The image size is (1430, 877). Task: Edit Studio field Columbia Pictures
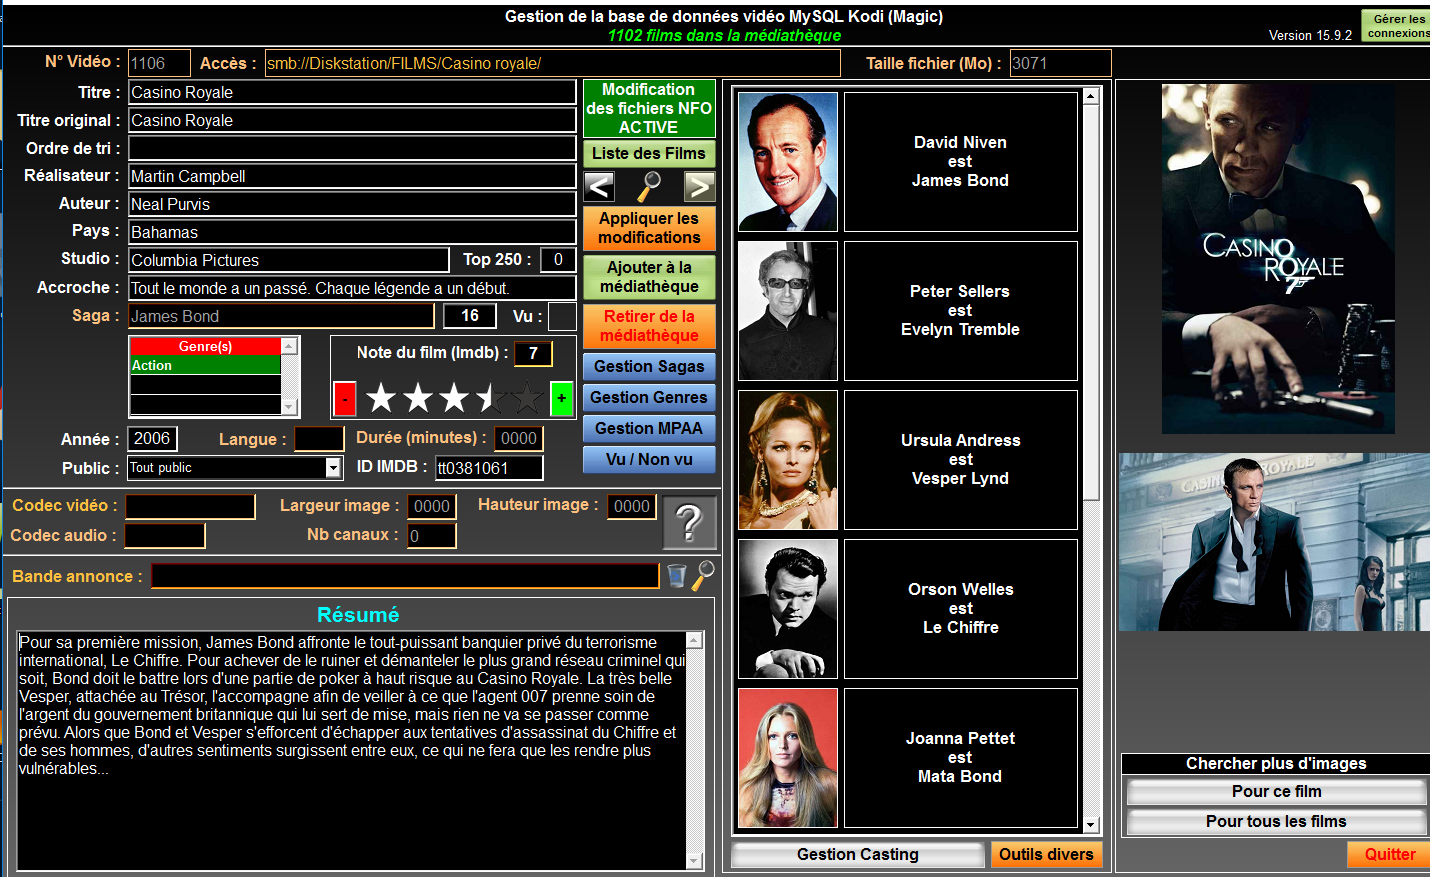tap(289, 260)
